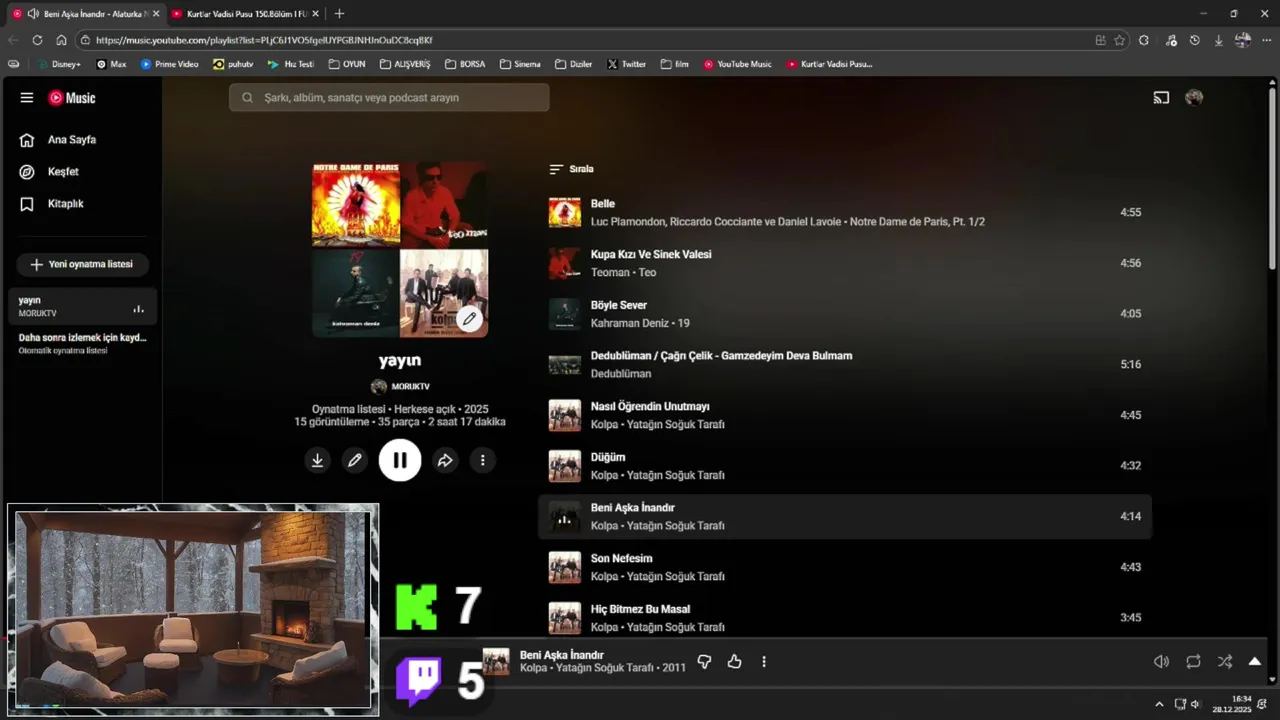1280x720 pixels.
Task: Like the current song in player bar
Action: pos(735,662)
